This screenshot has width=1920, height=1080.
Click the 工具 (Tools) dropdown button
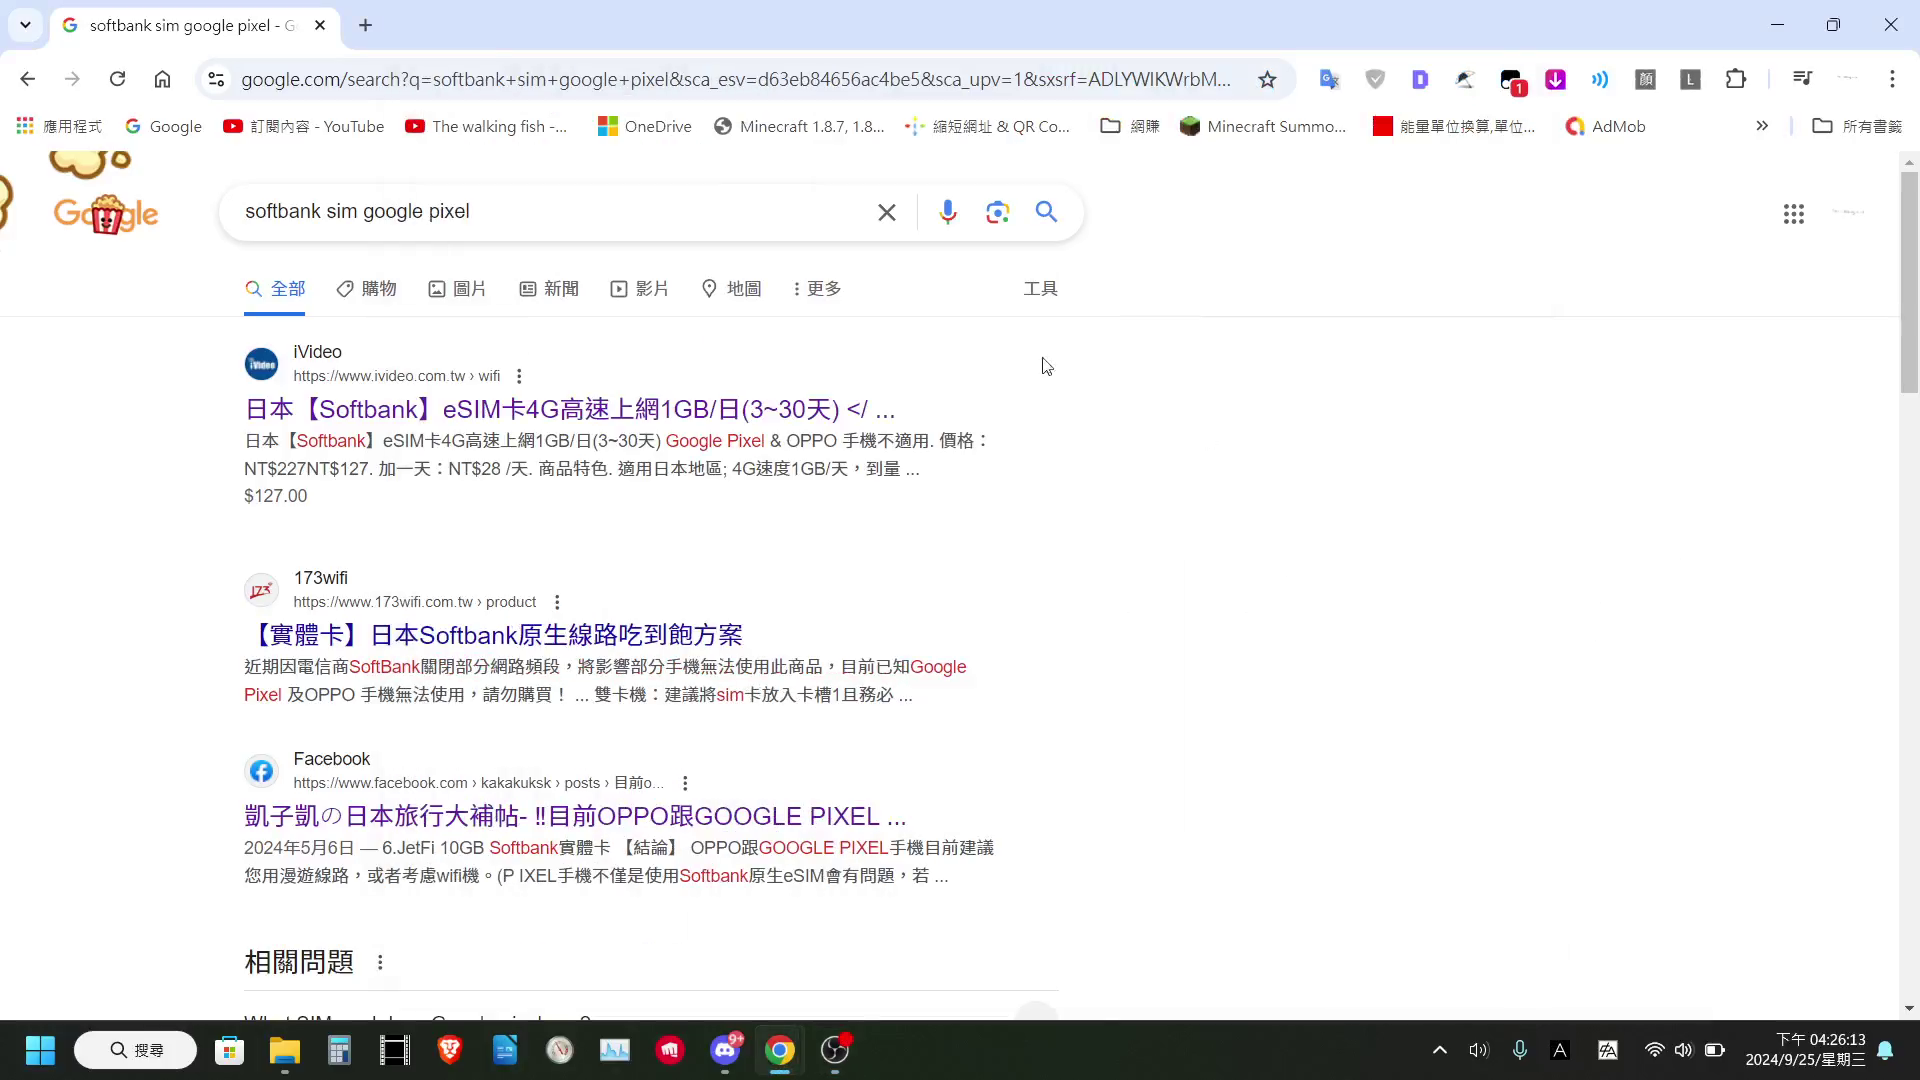point(1040,289)
